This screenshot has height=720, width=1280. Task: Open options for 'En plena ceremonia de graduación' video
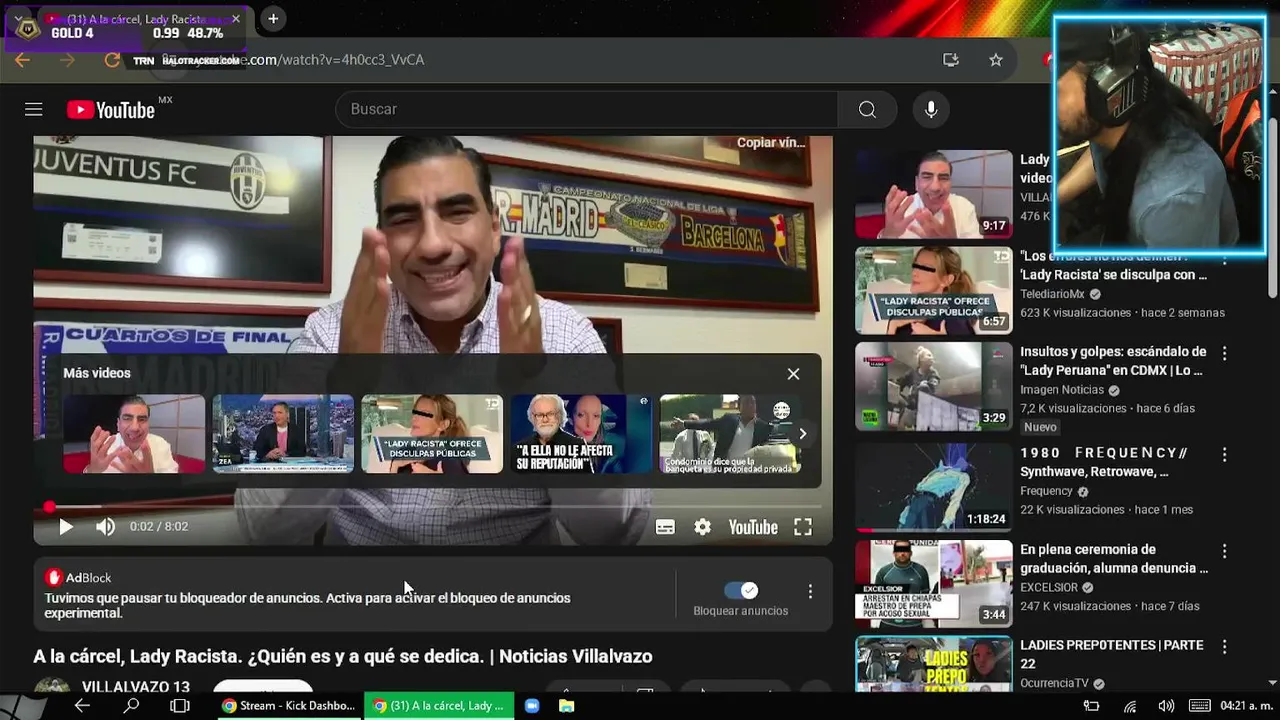click(1224, 551)
